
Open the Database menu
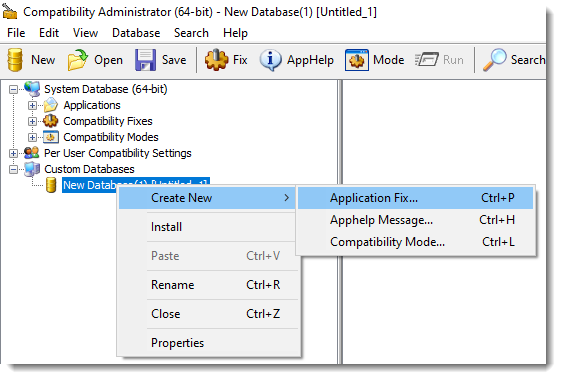[x=136, y=33]
